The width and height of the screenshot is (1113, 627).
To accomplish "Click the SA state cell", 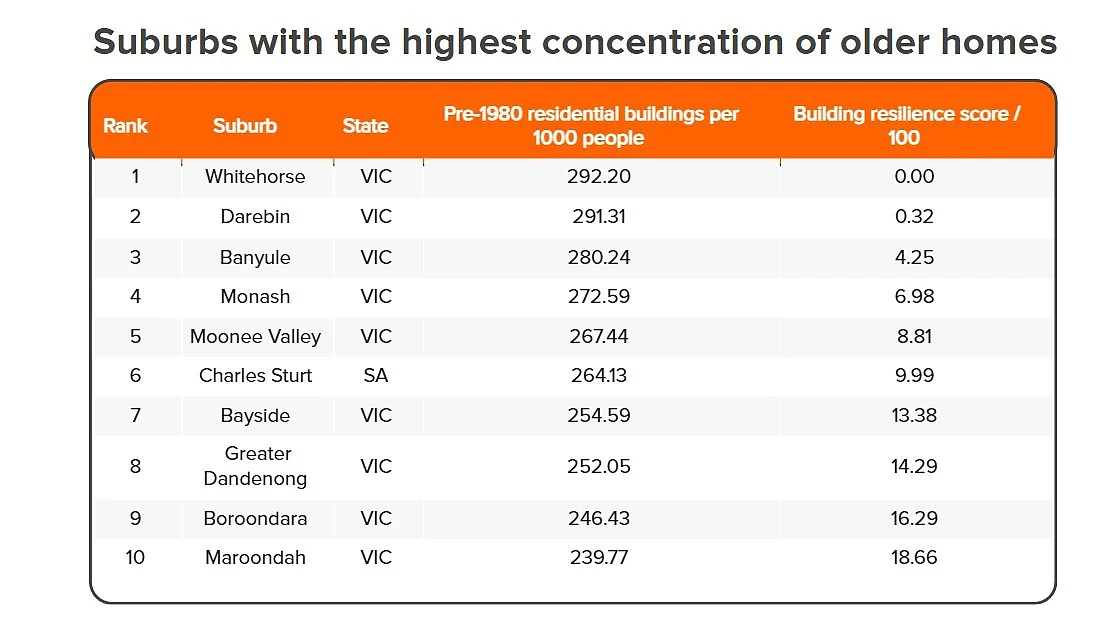I will point(375,376).
